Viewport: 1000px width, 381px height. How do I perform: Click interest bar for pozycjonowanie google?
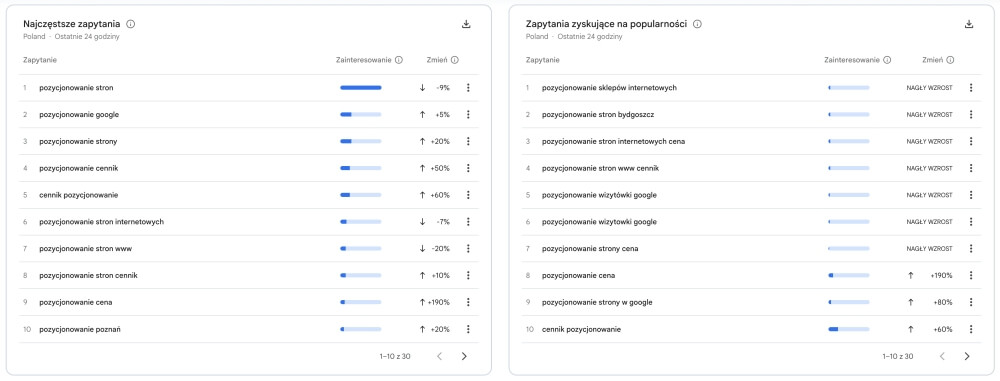(360, 115)
